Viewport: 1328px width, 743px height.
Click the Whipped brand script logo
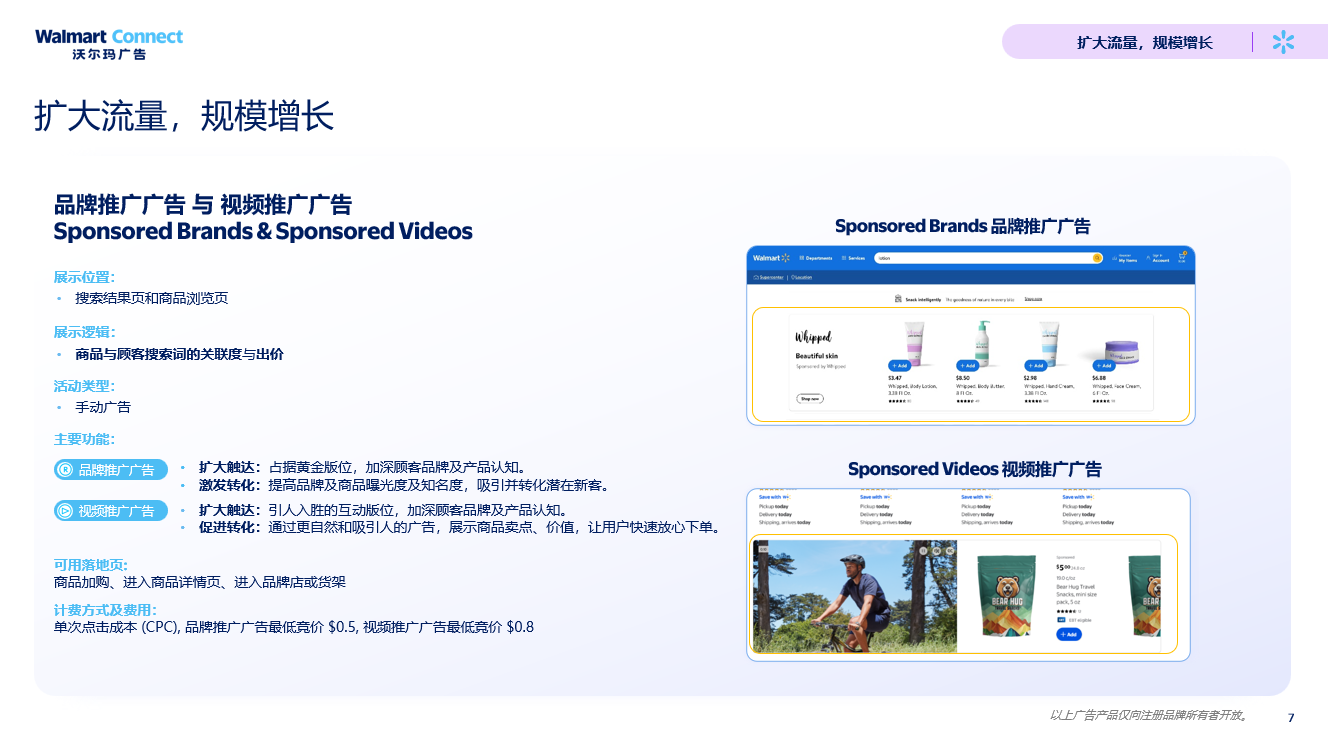(x=813, y=337)
